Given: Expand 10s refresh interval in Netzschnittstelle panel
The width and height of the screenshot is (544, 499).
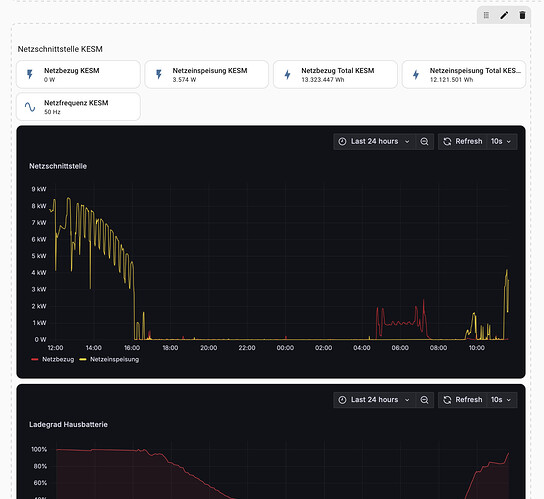Looking at the screenshot, I should (502, 142).
